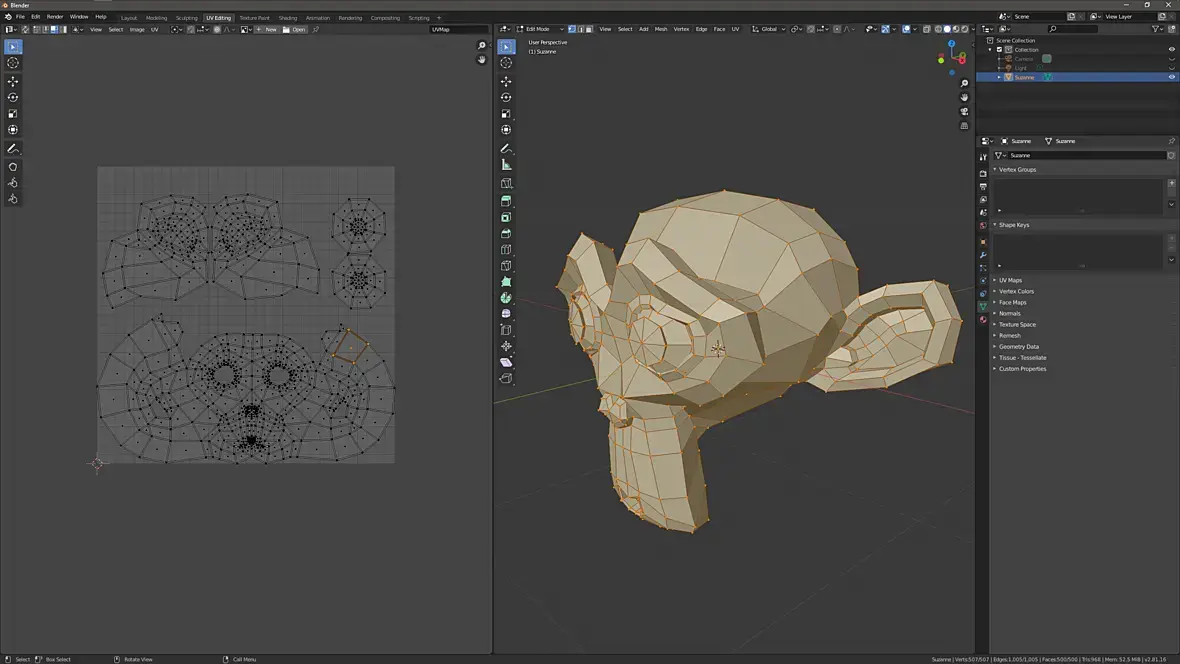The width and height of the screenshot is (1180, 664).
Task: Pick the Measure tool in 3D viewport
Action: (506, 165)
